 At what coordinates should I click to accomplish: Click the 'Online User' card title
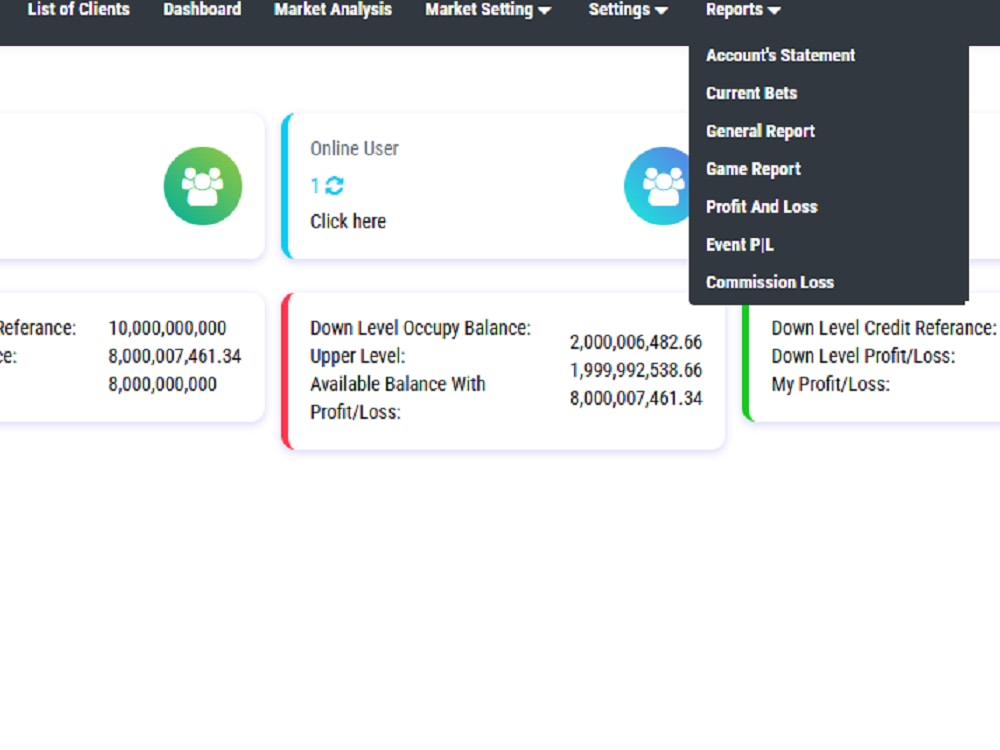[x=355, y=149]
